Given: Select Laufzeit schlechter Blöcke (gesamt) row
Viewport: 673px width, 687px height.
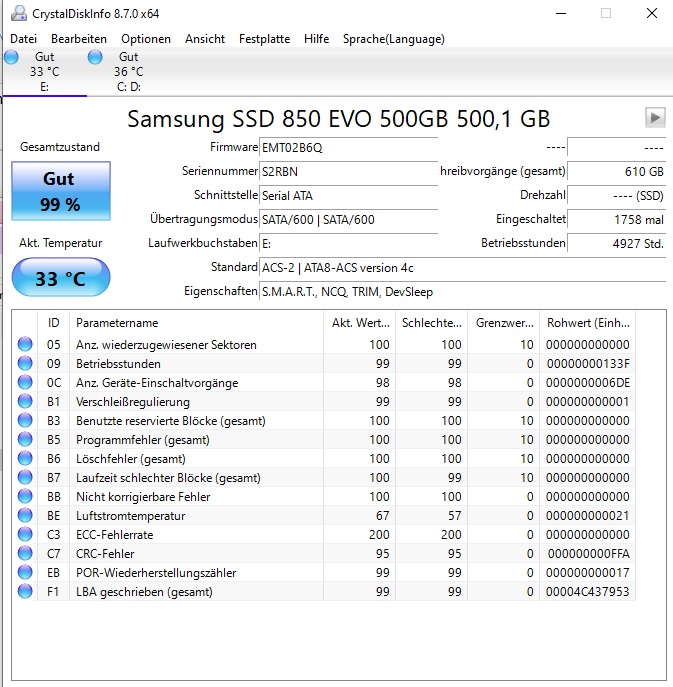Looking at the screenshot, I should (324, 478).
